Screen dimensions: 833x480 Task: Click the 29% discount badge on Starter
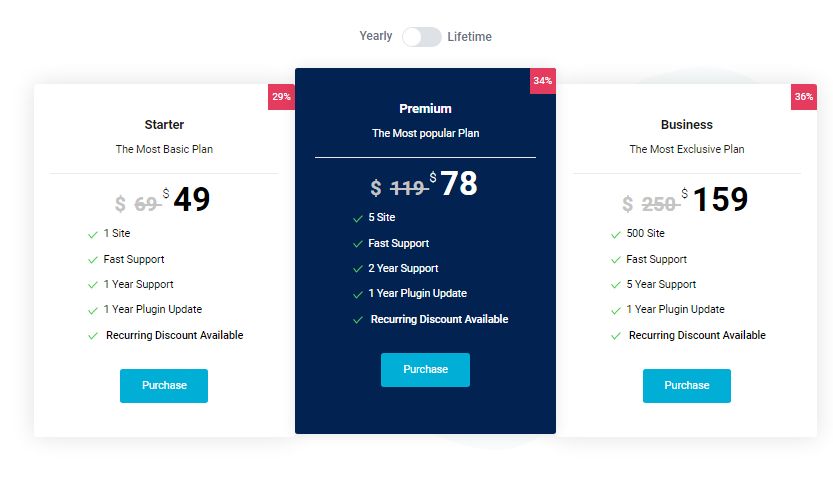281,97
